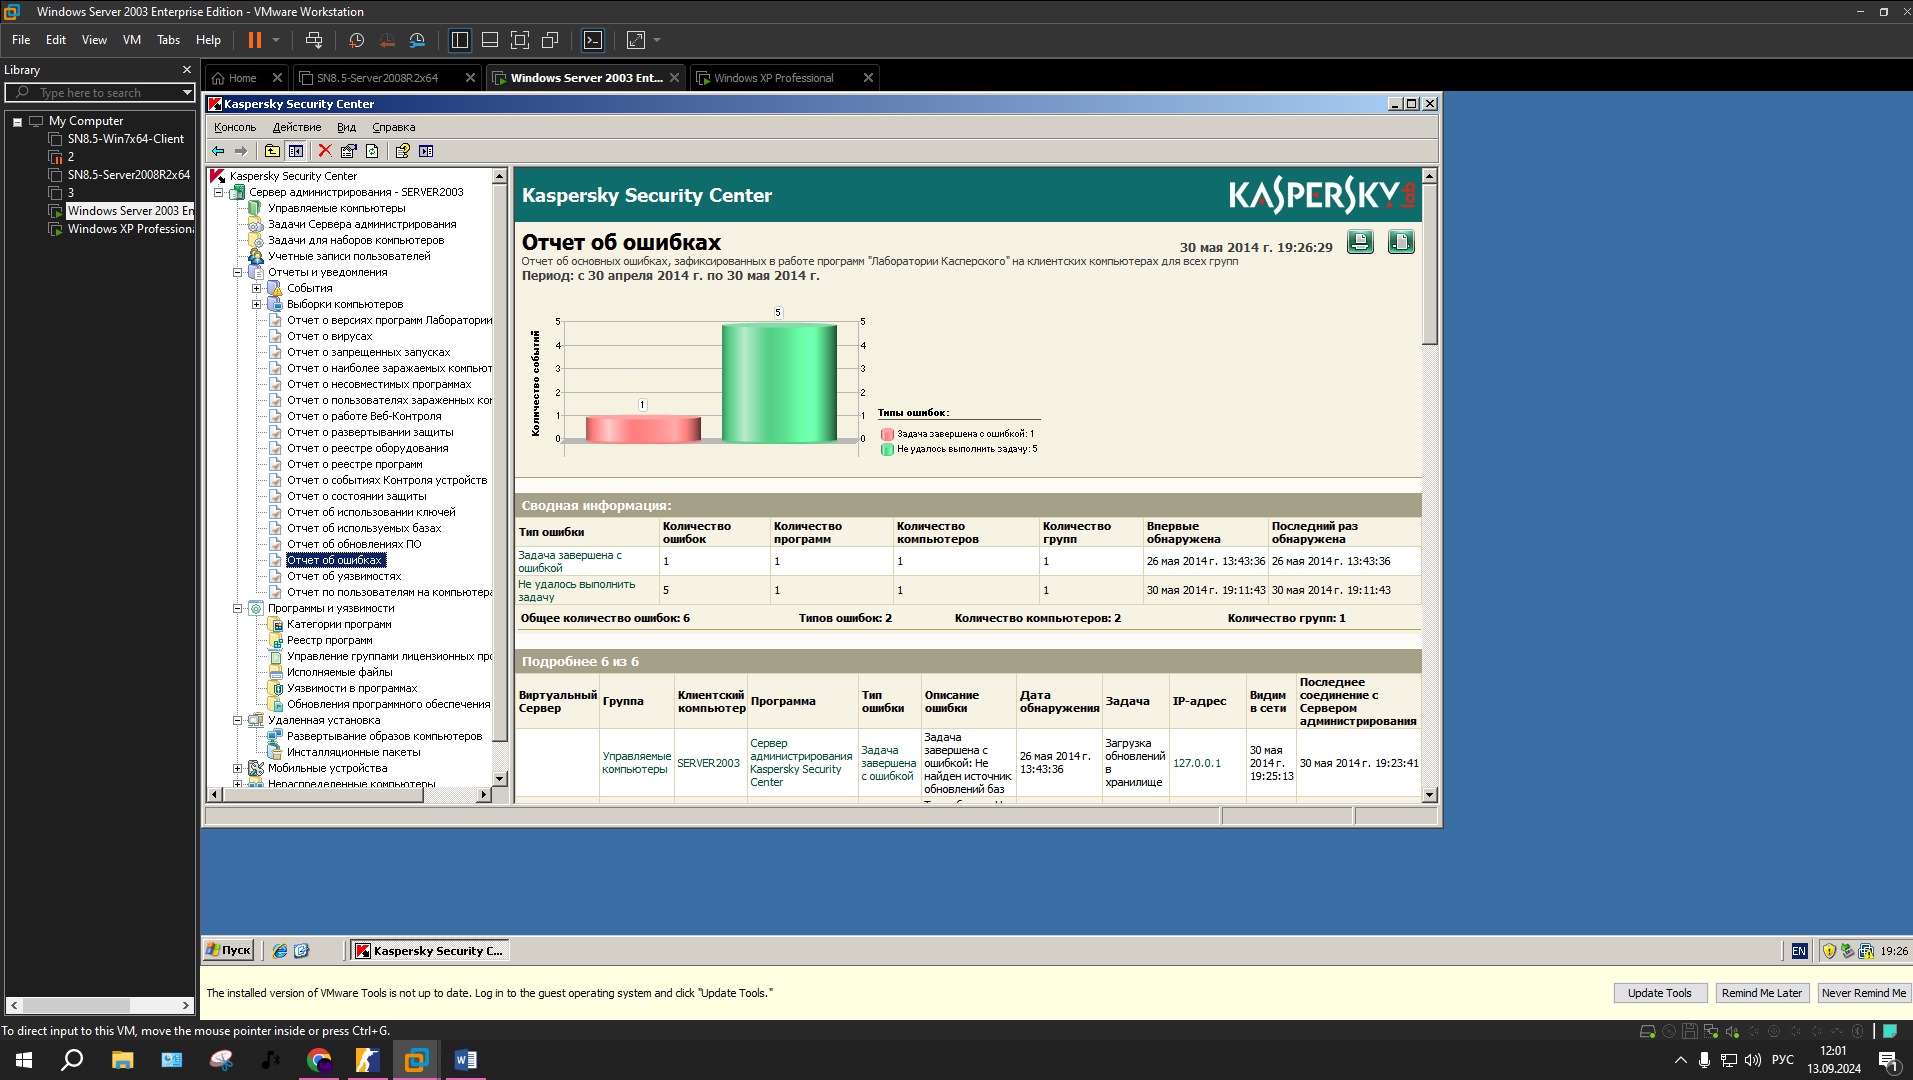
Task: Click the Forward arrow in Kaspersky toolbar
Action: tap(241, 151)
